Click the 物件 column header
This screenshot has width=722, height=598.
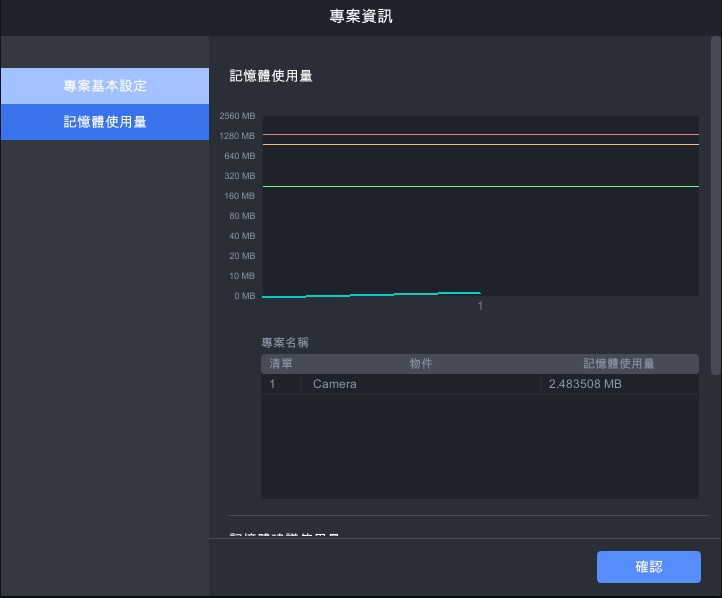click(420, 364)
